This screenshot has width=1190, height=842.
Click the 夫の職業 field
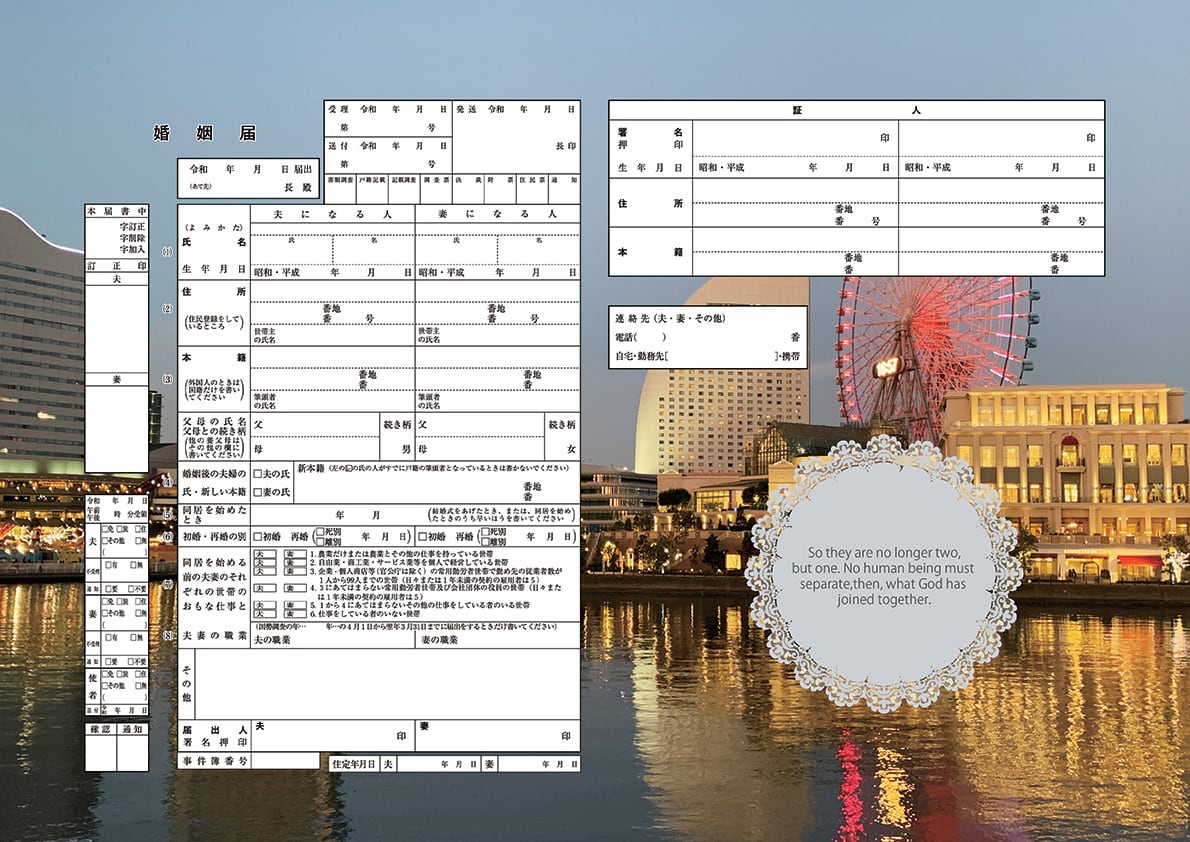pyautogui.click(x=332, y=640)
